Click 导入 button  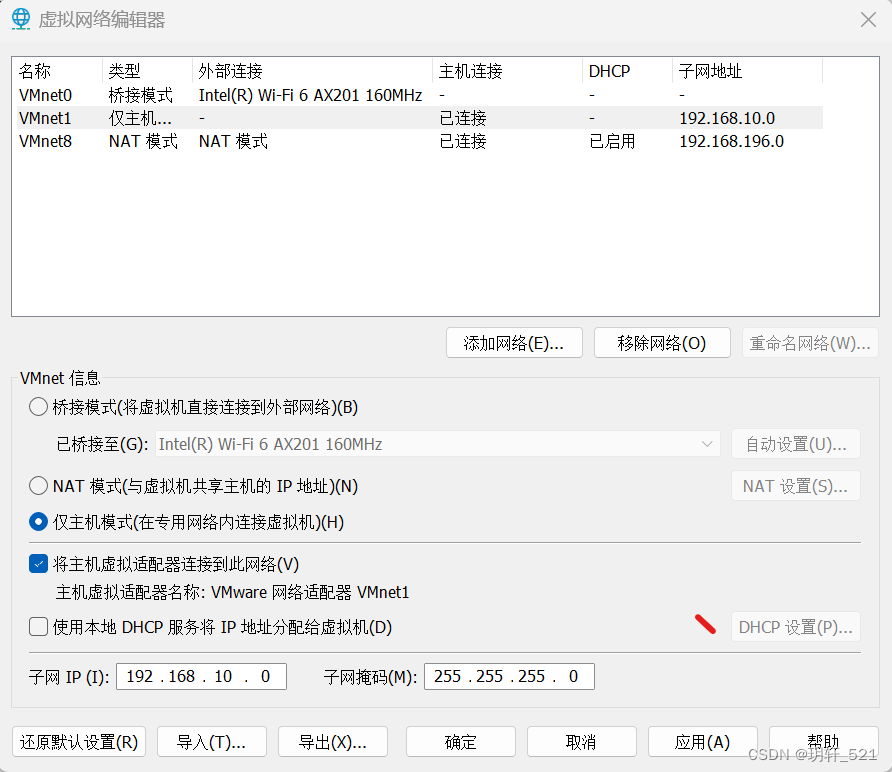pos(212,742)
